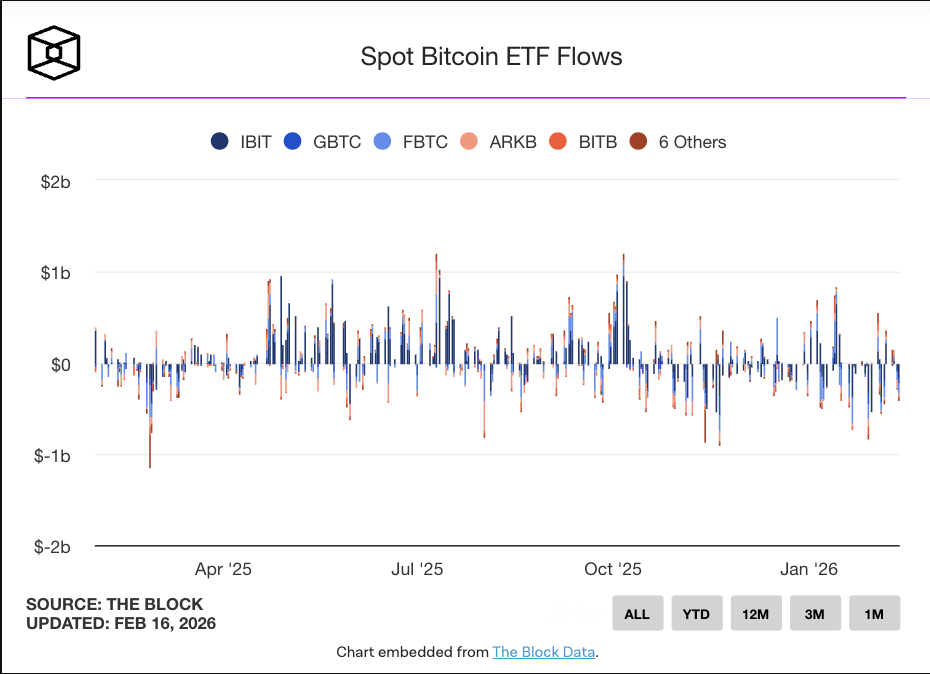Select the YTD range button

coord(697,613)
